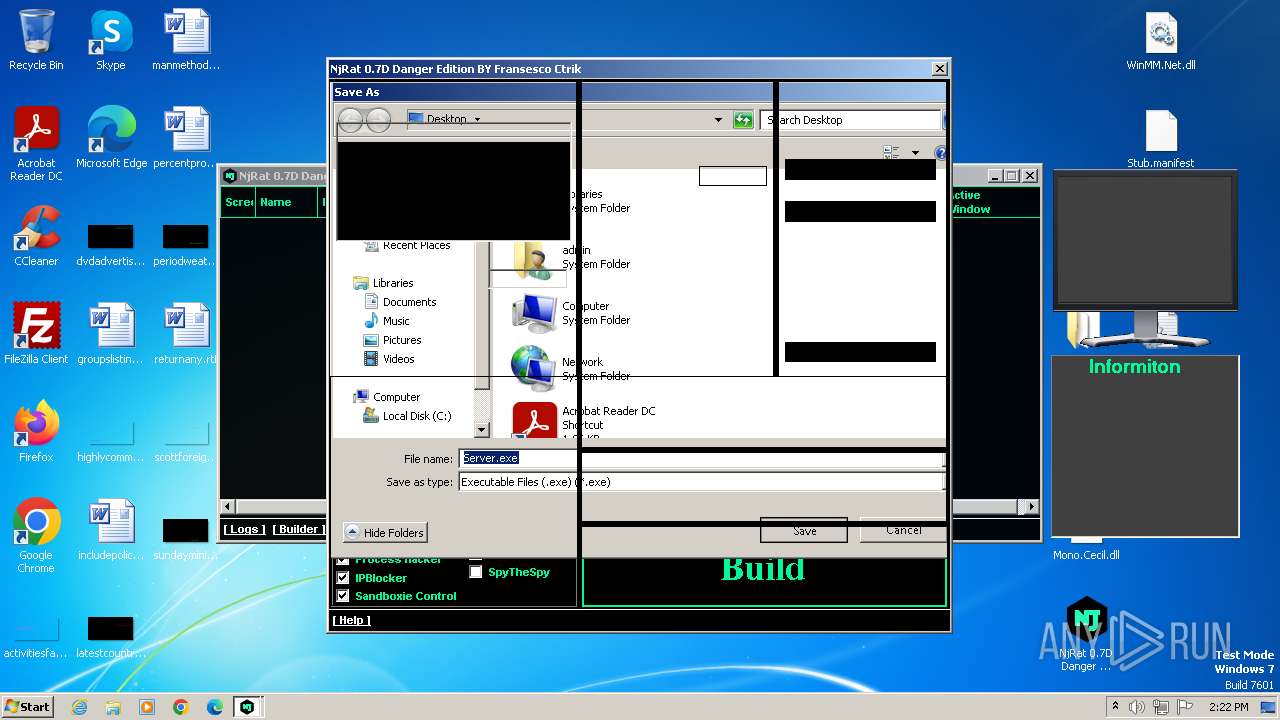Show hidden tray icons arrow

pyautogui.click(x=1115, y=707)
